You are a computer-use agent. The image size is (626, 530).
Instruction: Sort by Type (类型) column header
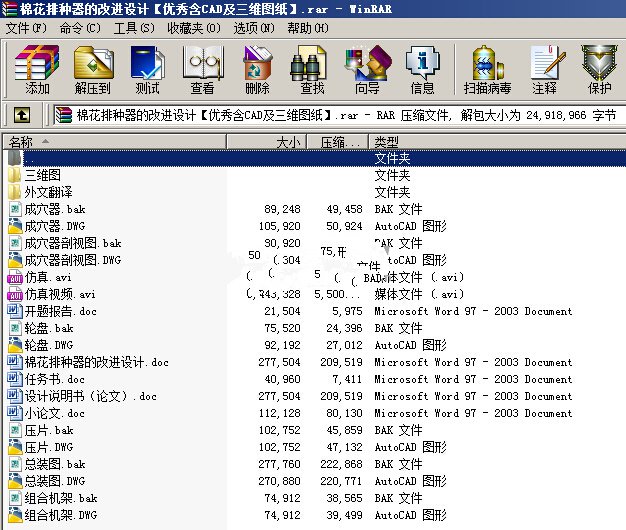(x=497, y=142)
